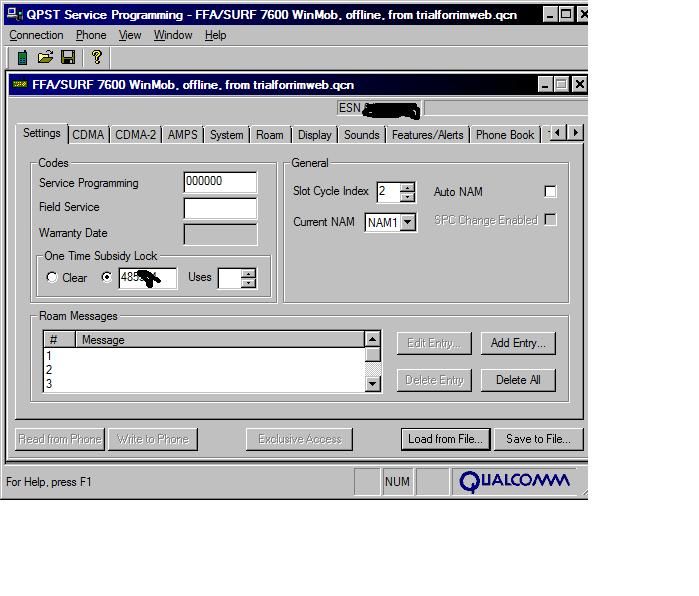Click the Slot Cycle Index value field

(x=388, y=192)
